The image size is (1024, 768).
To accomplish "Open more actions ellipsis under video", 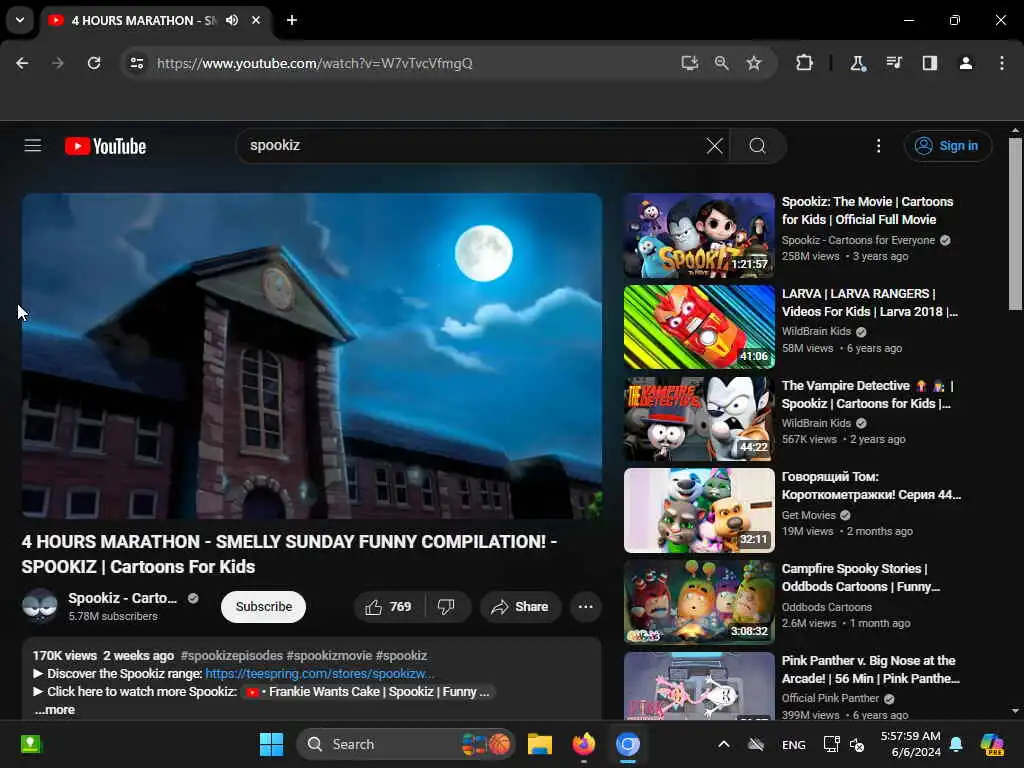I will pos(585,607).
